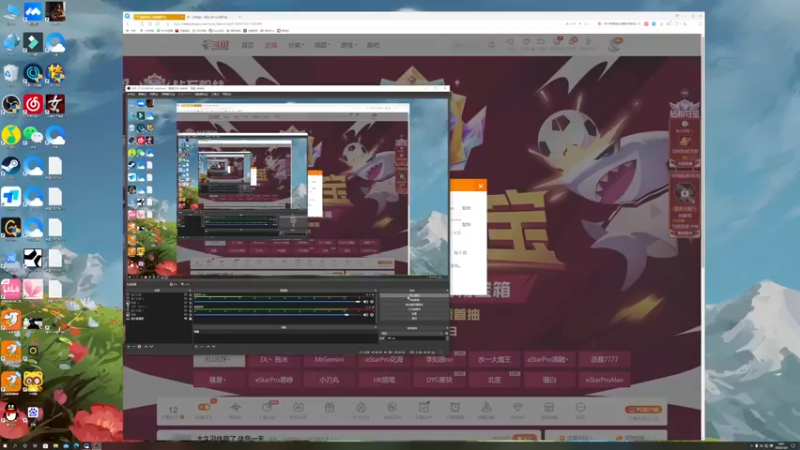Screen dimensions: 800x450
Task: Open source properties gear below sources list
Action: 139,346
